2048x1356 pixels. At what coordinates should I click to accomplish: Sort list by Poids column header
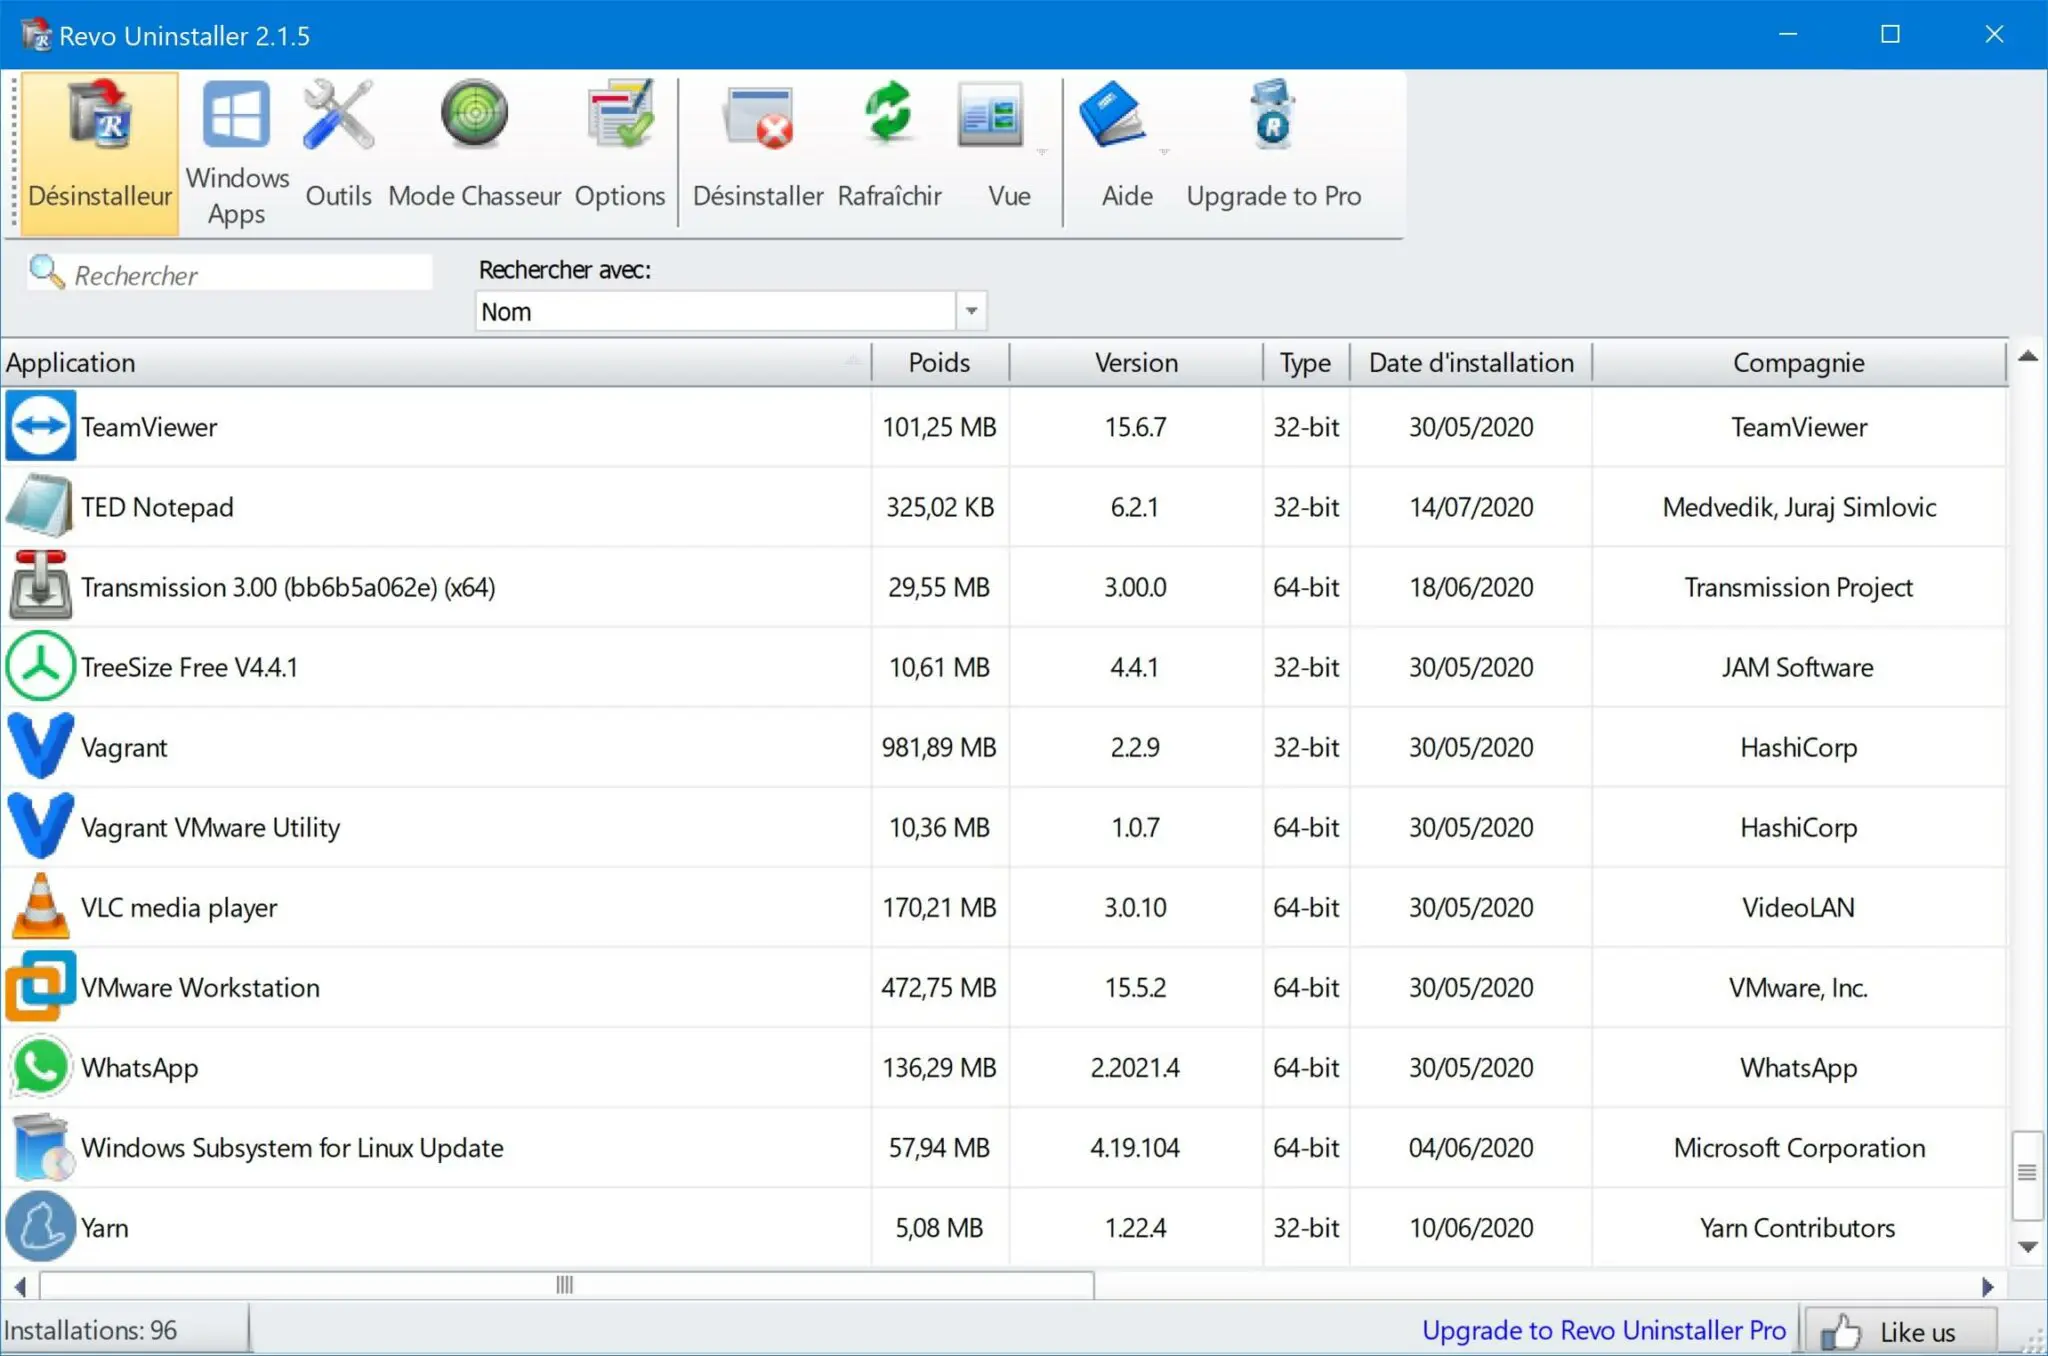(938, 363)
